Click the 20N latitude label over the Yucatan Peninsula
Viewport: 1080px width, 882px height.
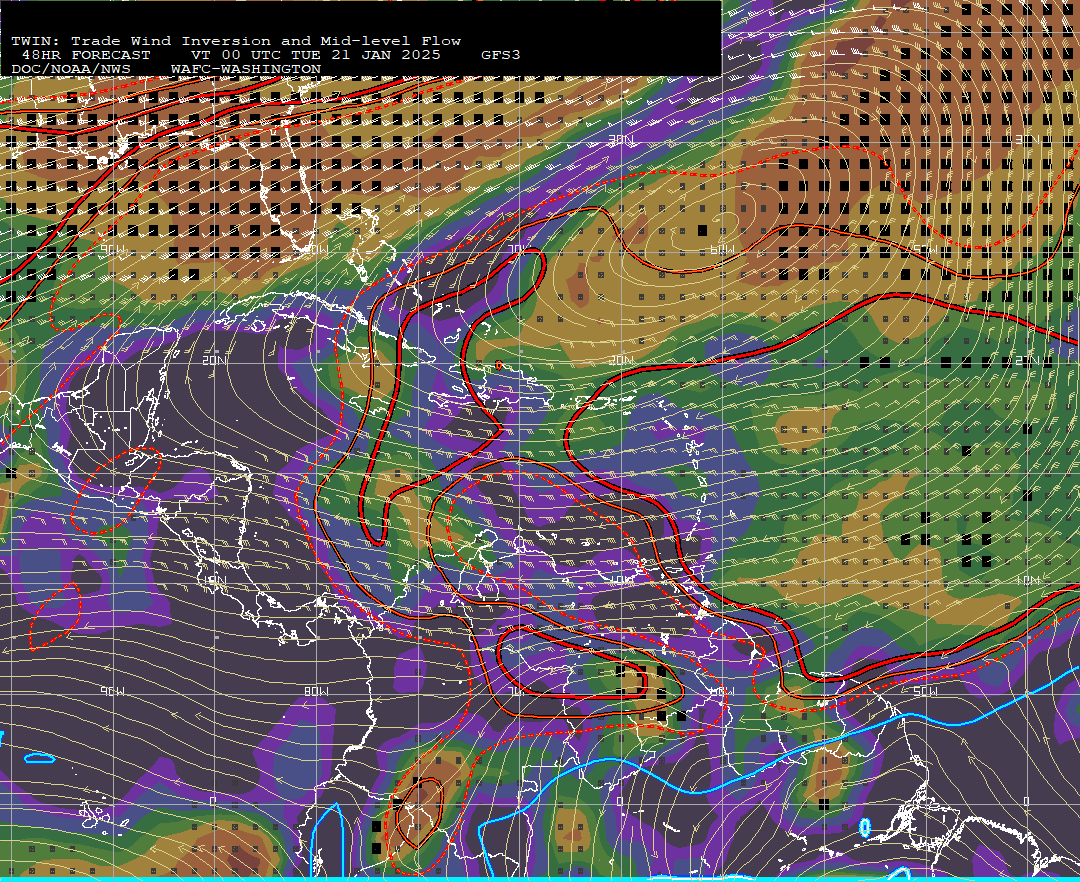pyautogui.click(x=214, y=360)
